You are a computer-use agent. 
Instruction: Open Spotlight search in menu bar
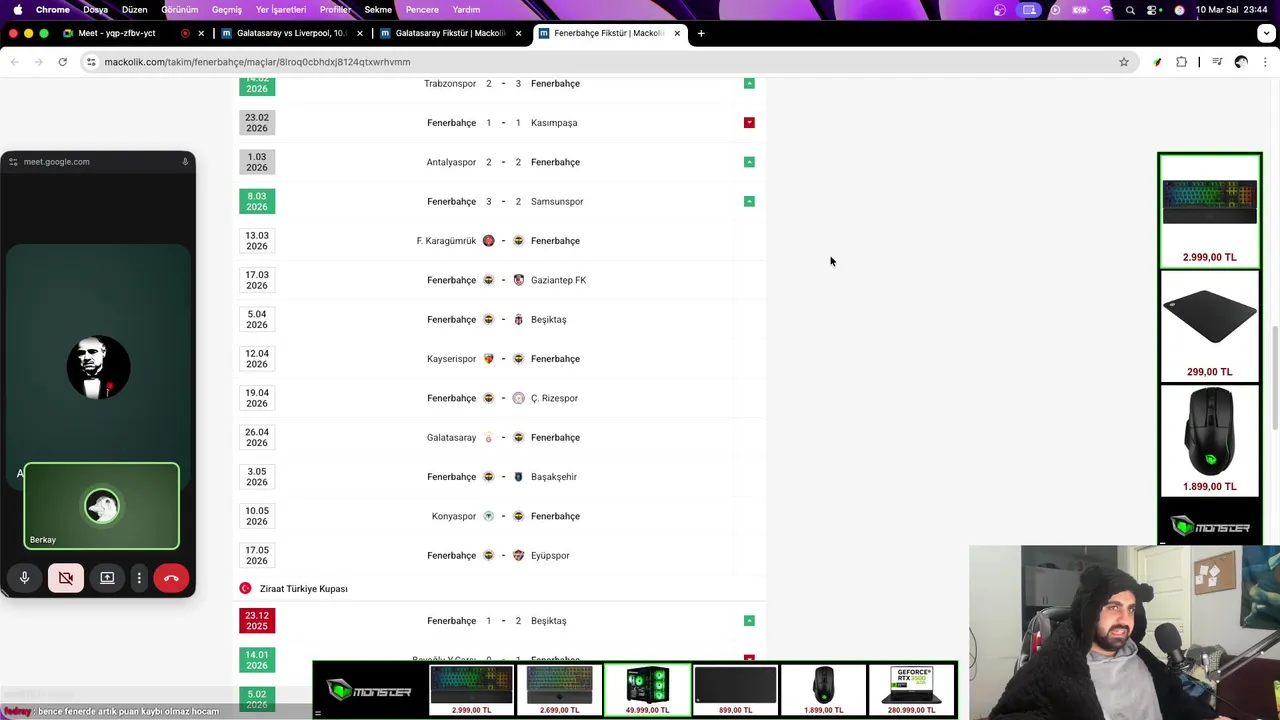click(1130, 9)
